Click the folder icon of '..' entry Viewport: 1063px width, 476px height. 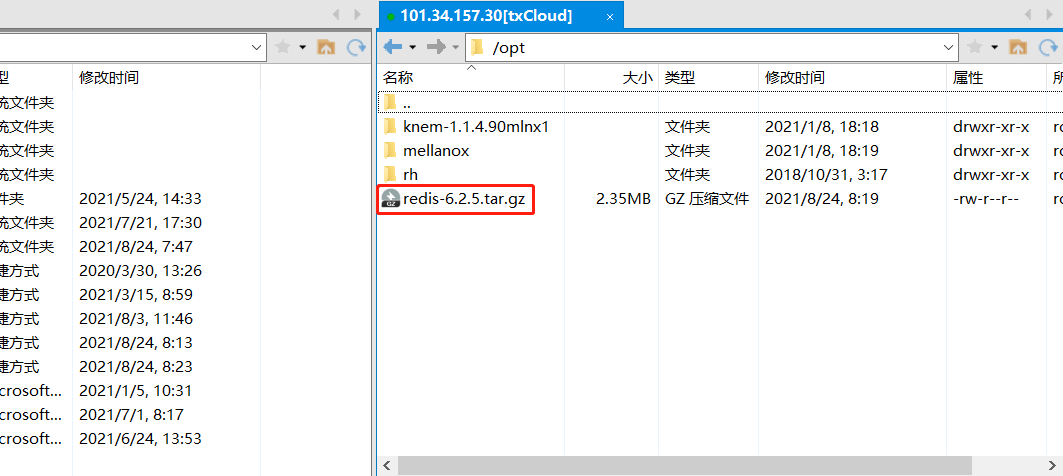pyautogui.click(x=390, y=102)
